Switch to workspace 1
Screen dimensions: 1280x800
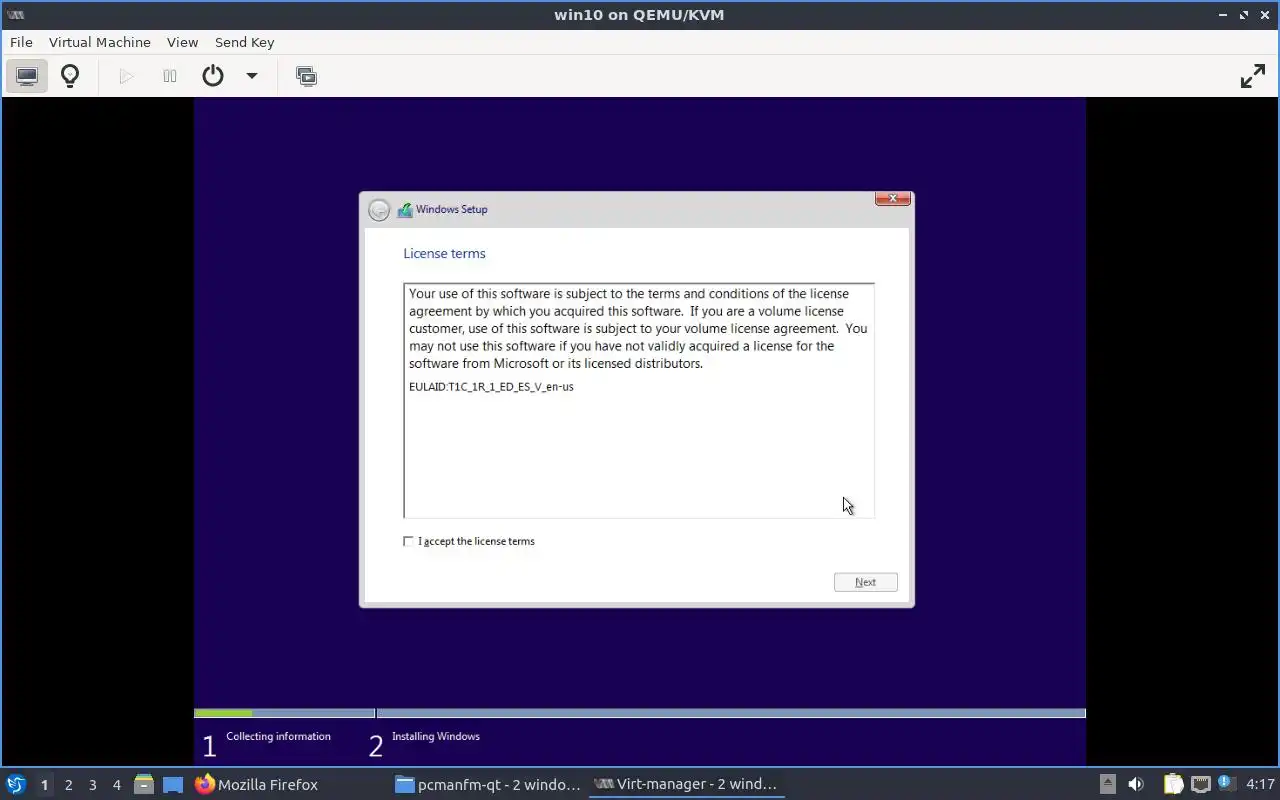coord(44,785)
